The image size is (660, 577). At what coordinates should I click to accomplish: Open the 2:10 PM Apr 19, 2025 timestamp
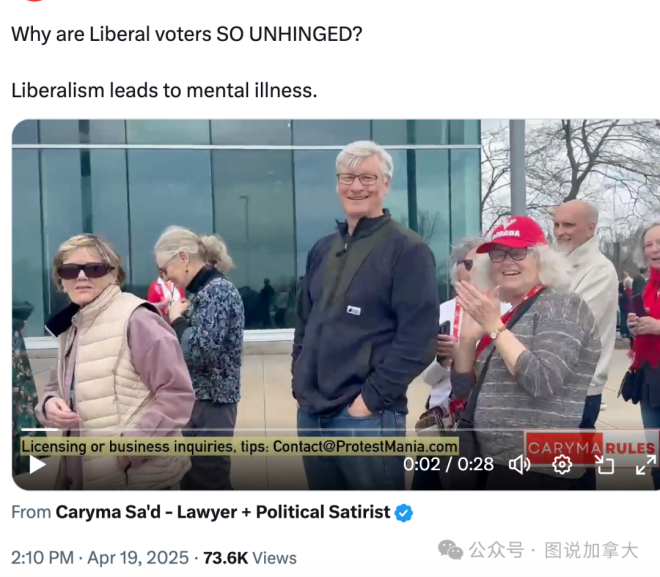[x=100, y=558]
